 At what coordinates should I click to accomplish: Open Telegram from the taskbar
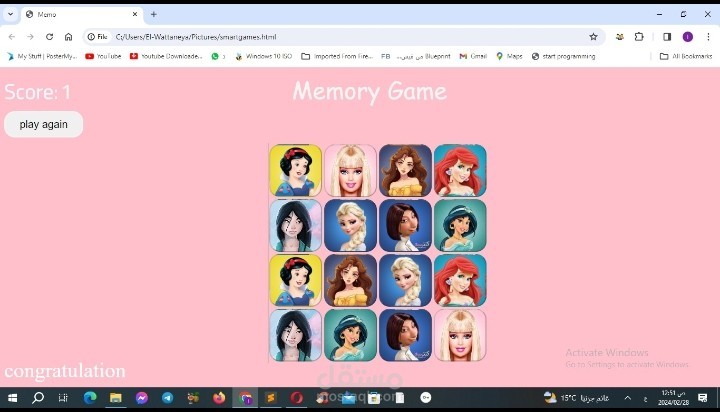tap(168, 398)
